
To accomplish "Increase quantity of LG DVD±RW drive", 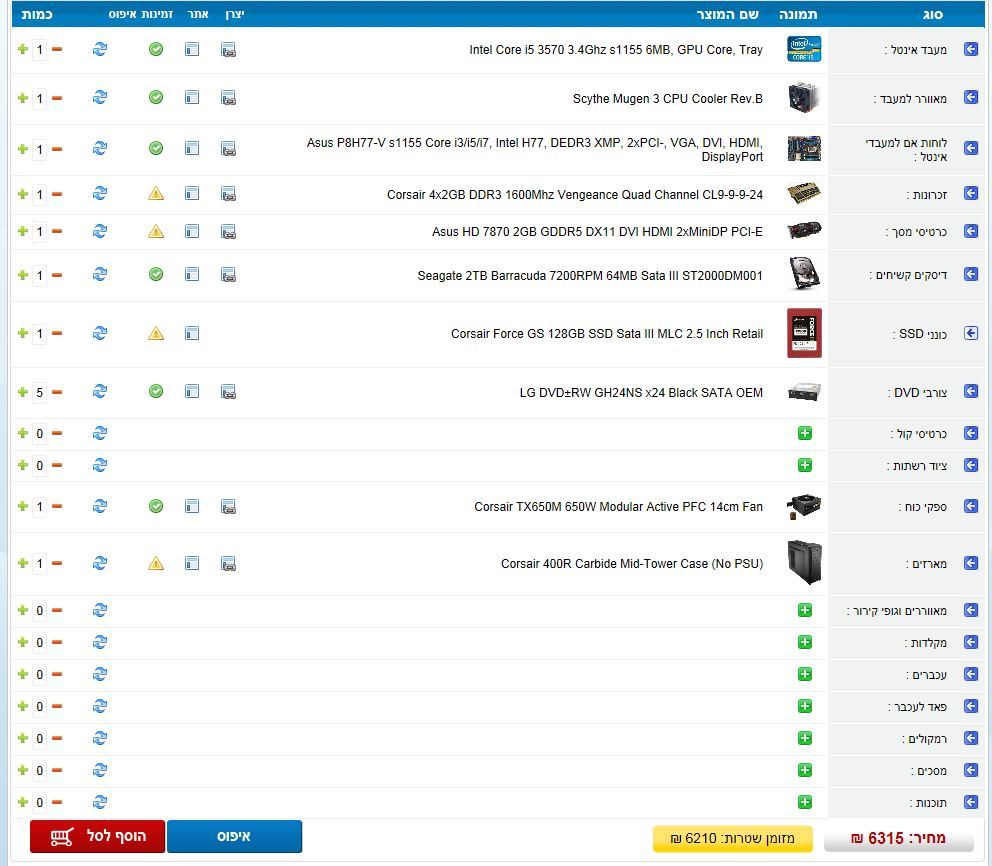I will coord(23,392).
